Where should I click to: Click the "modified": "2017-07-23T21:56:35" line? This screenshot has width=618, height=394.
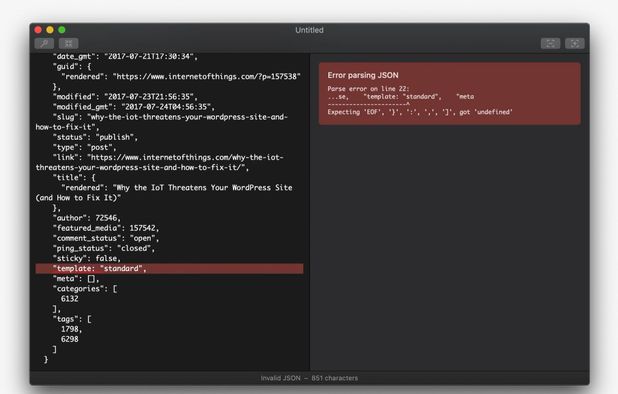point(125,97)
